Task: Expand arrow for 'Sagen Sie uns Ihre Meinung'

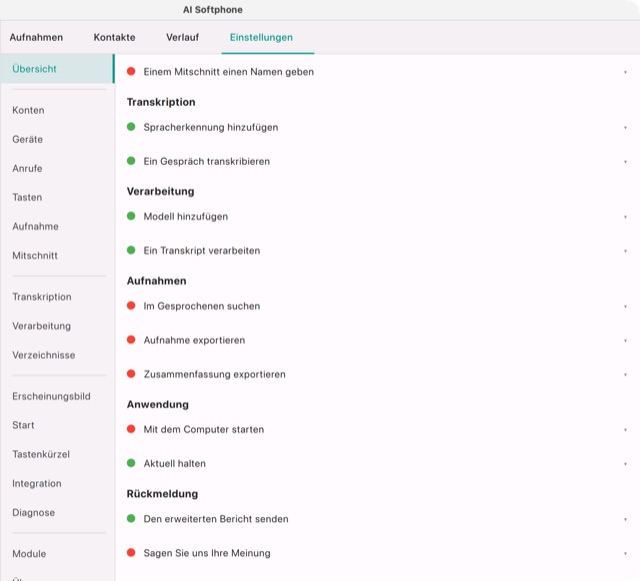Action: point(625,554)
